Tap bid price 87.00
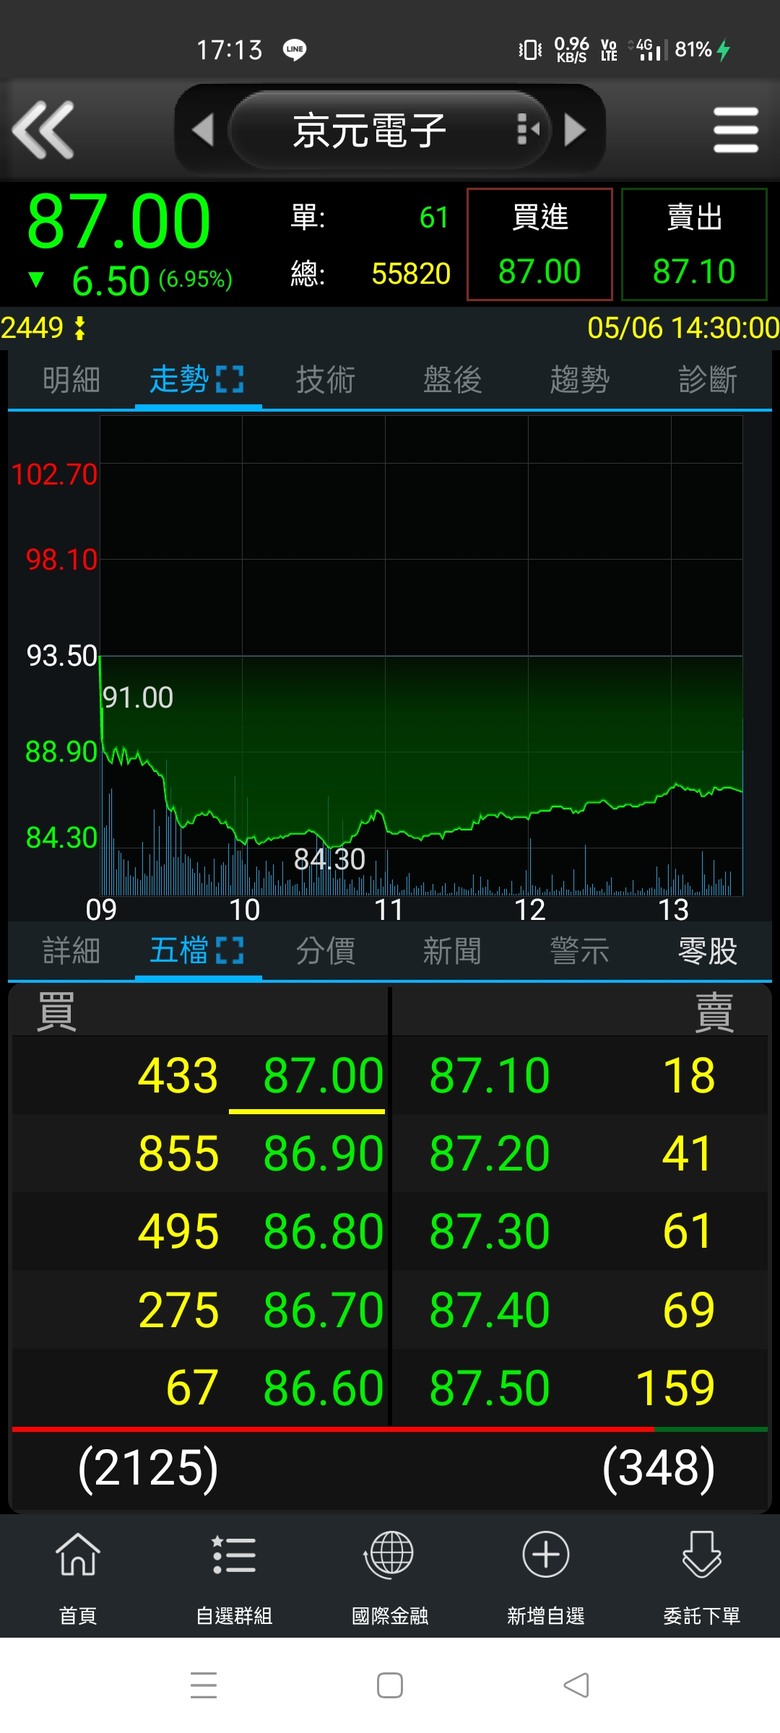Image resolution: width=780 pixels, height=1733 pixels. pos(323,1076)
